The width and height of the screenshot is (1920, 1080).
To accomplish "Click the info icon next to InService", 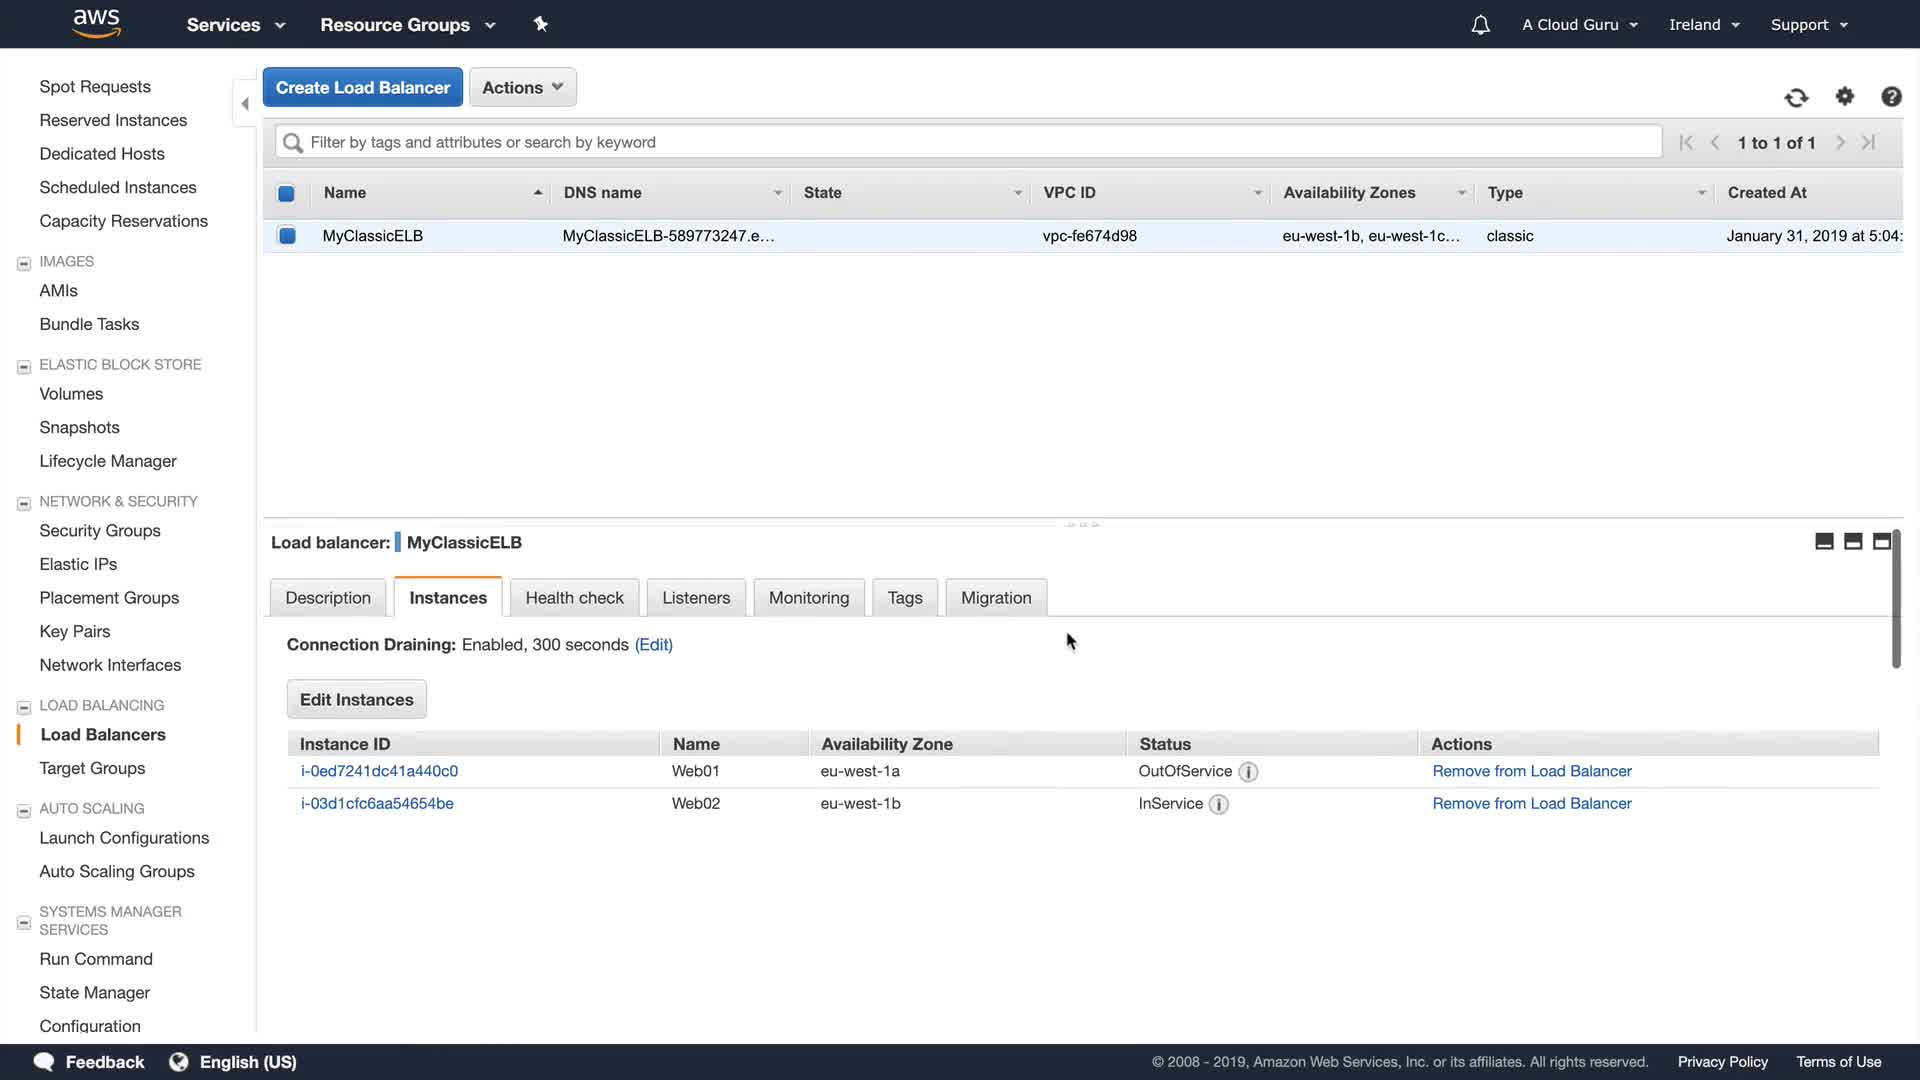I will point(1218,804).
